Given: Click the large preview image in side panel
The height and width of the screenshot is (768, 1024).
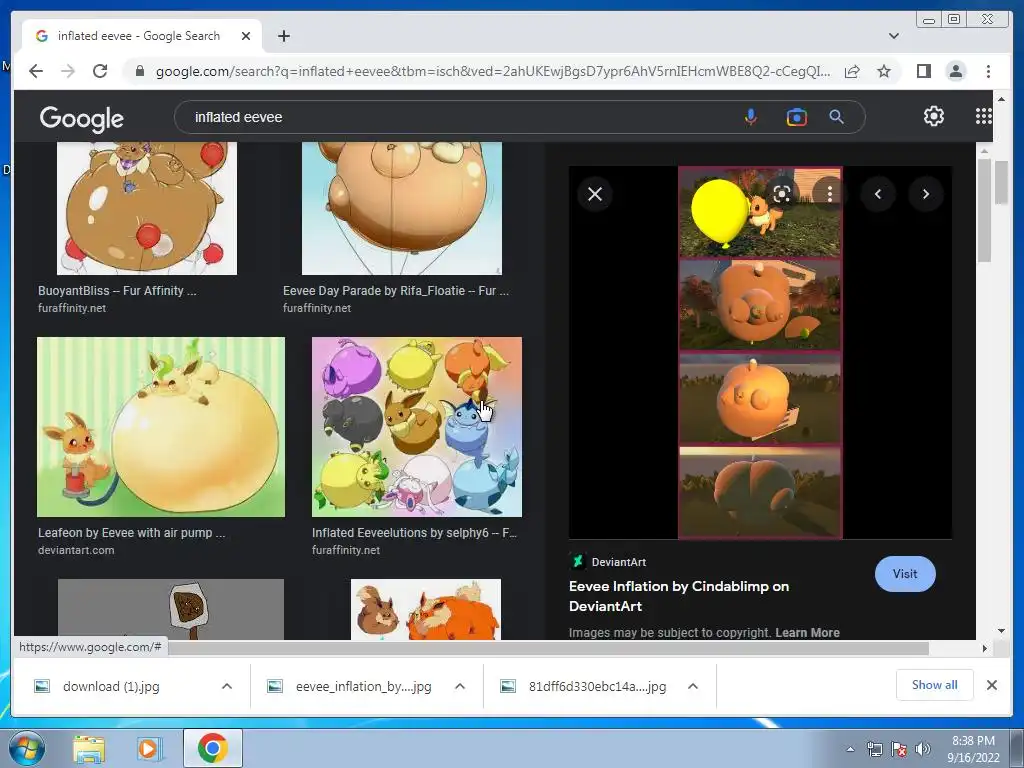Looking at the screenshot, I should click(760, 353).
